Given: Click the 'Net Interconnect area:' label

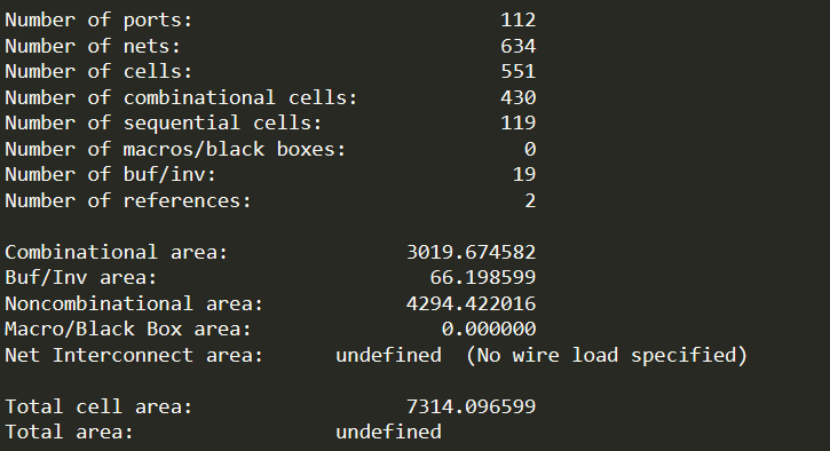Looking at the screenshot, I should point(134,355).
